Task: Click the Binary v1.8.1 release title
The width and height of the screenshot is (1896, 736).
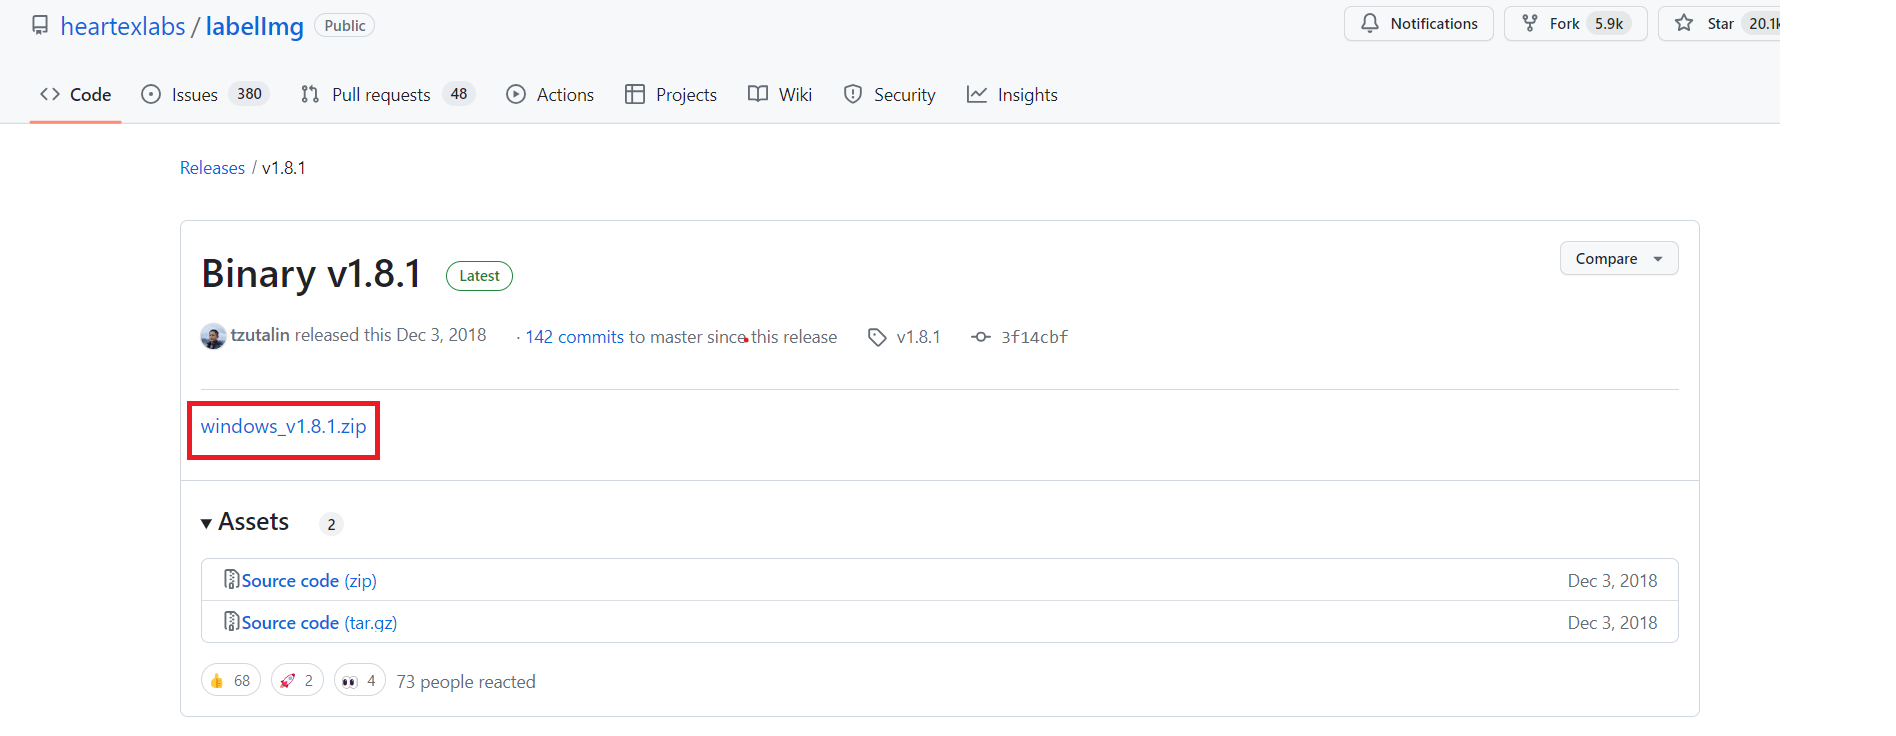Action: point(312,274)
